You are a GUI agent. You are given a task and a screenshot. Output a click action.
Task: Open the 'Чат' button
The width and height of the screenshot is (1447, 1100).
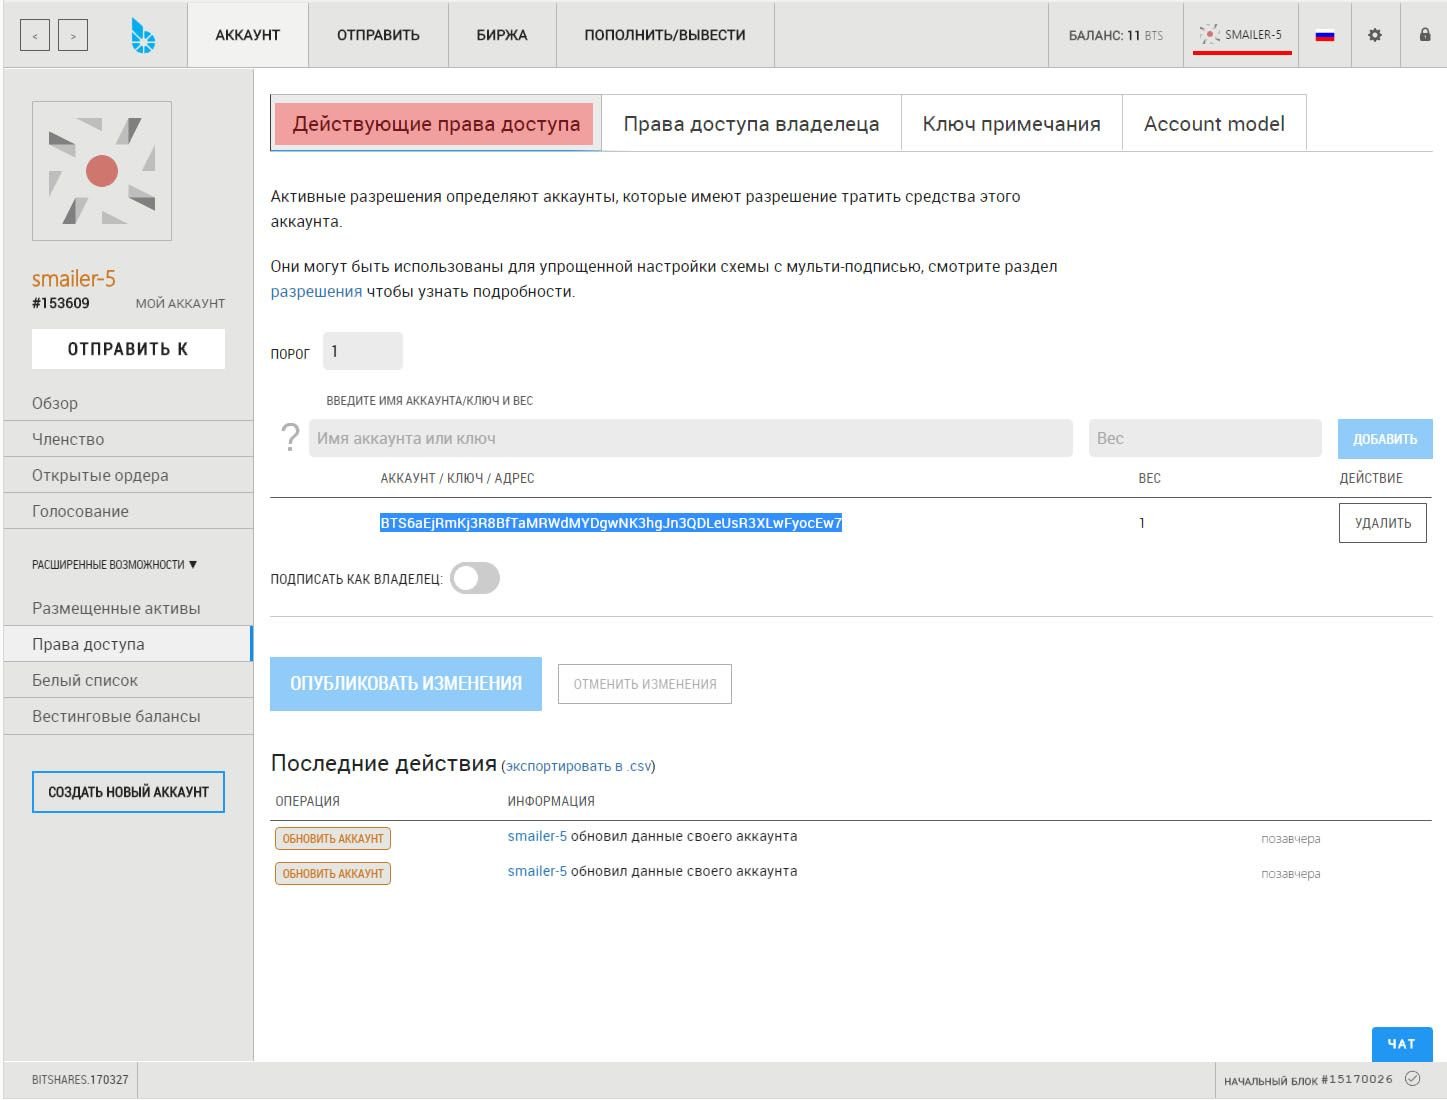pyautogui.click(x=1402, y=1044)
